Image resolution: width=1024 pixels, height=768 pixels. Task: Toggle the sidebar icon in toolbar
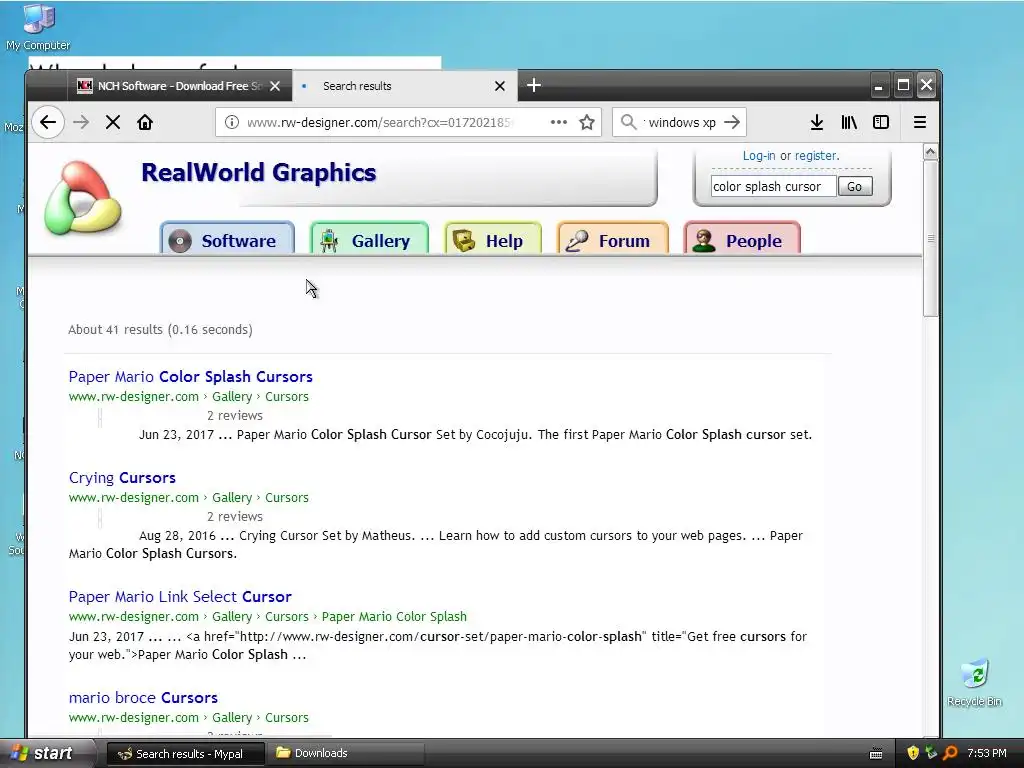pyautogui.click(x=881, y=122)
